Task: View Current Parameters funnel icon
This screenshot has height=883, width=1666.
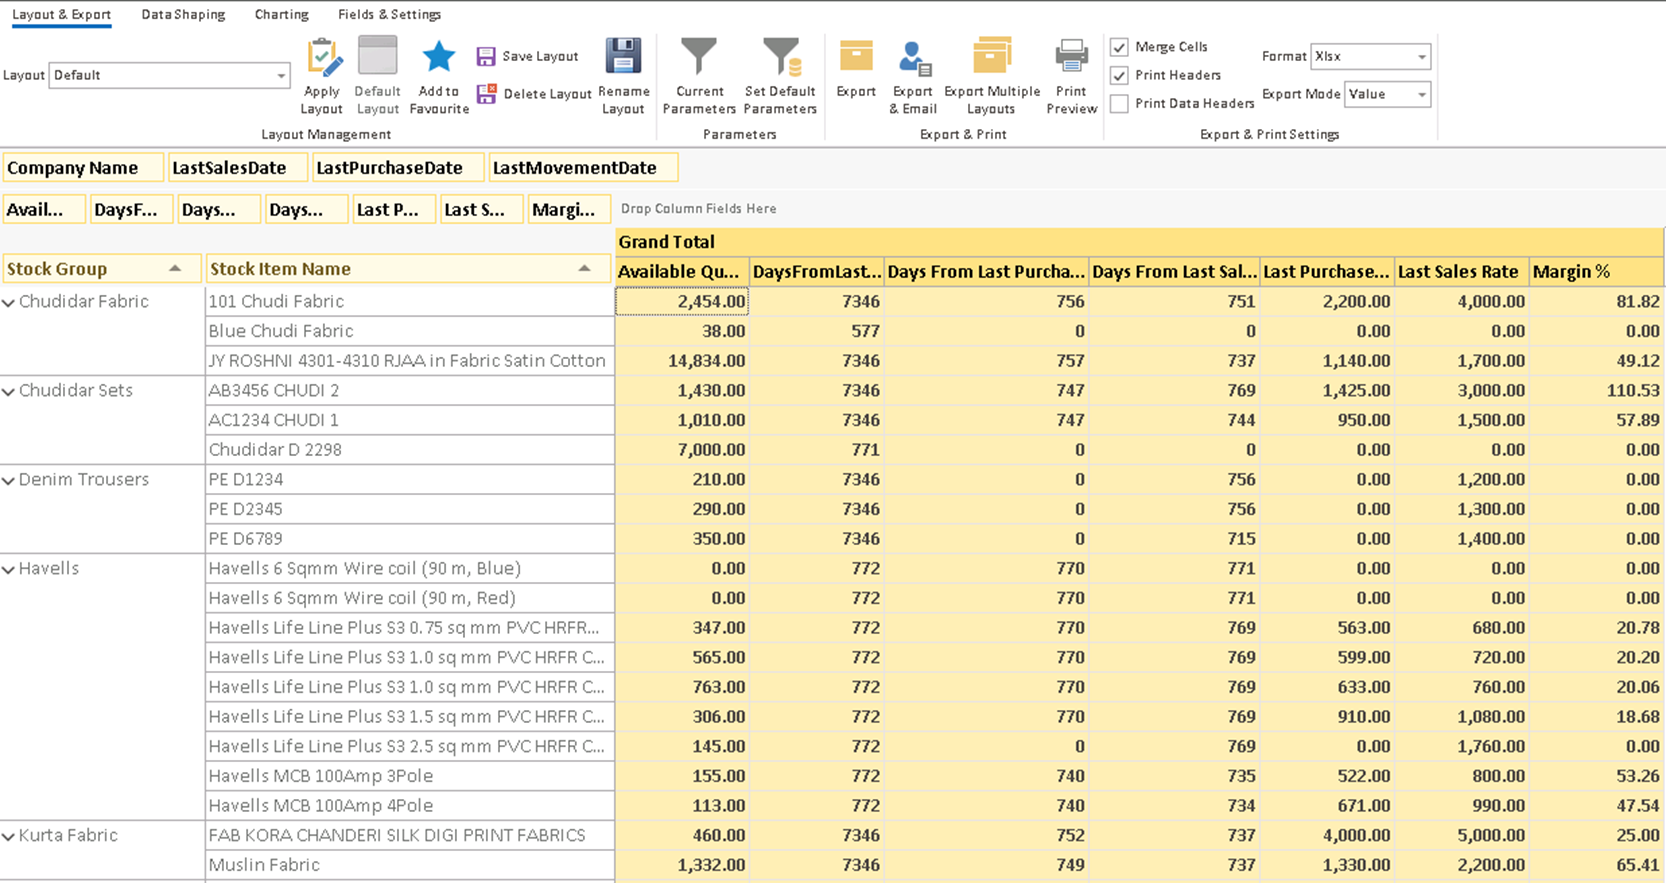Action: point(698,57)
